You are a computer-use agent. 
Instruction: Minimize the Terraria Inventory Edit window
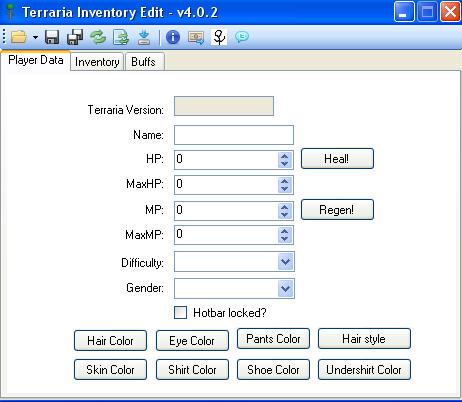(404, 12)
